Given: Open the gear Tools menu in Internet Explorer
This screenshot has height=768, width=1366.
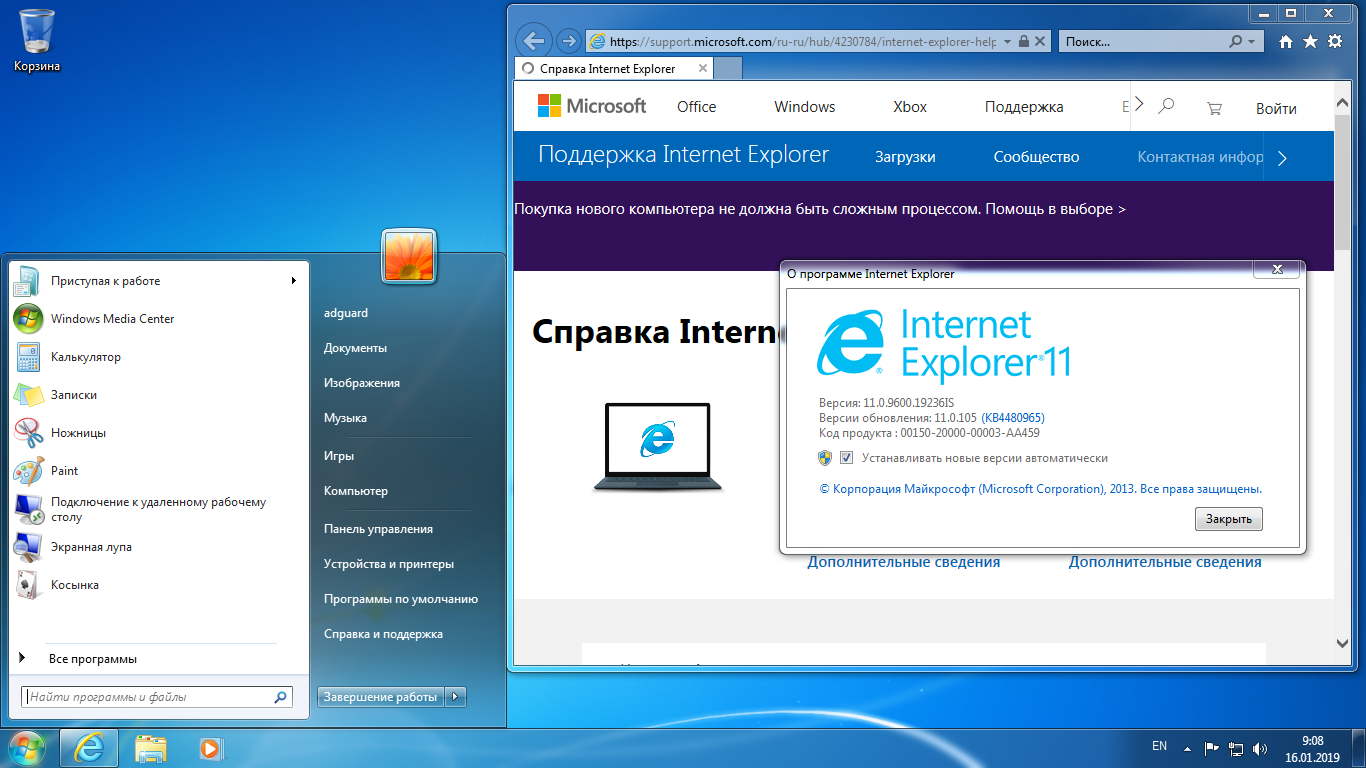Looking at the screenshot, I should point(1335,42).
